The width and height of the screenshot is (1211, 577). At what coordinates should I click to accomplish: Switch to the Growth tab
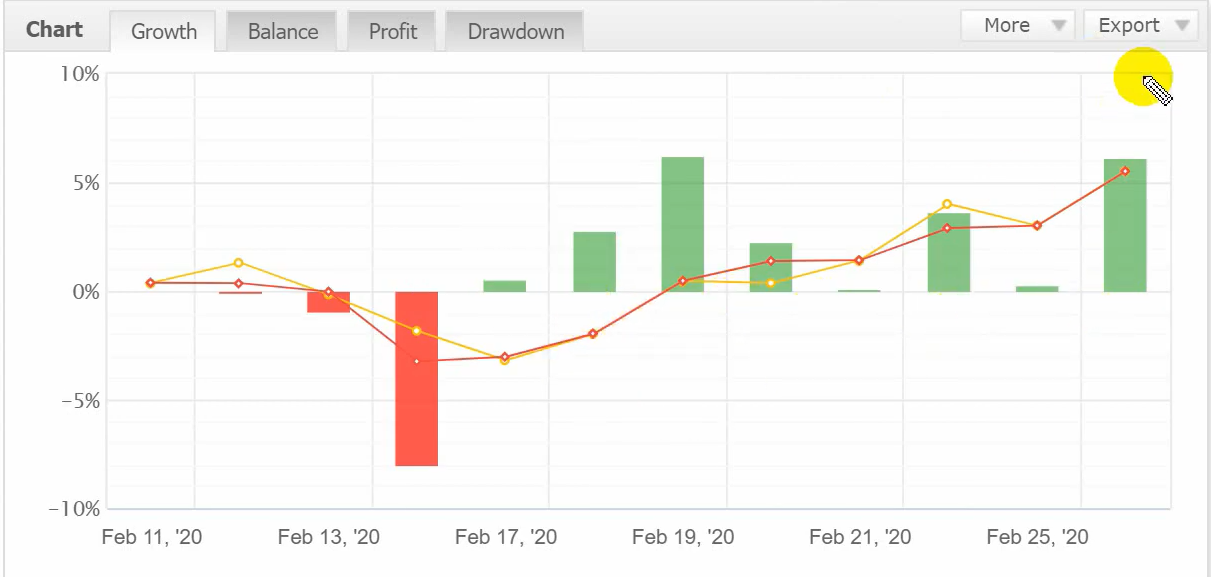(x=164, y=31)
